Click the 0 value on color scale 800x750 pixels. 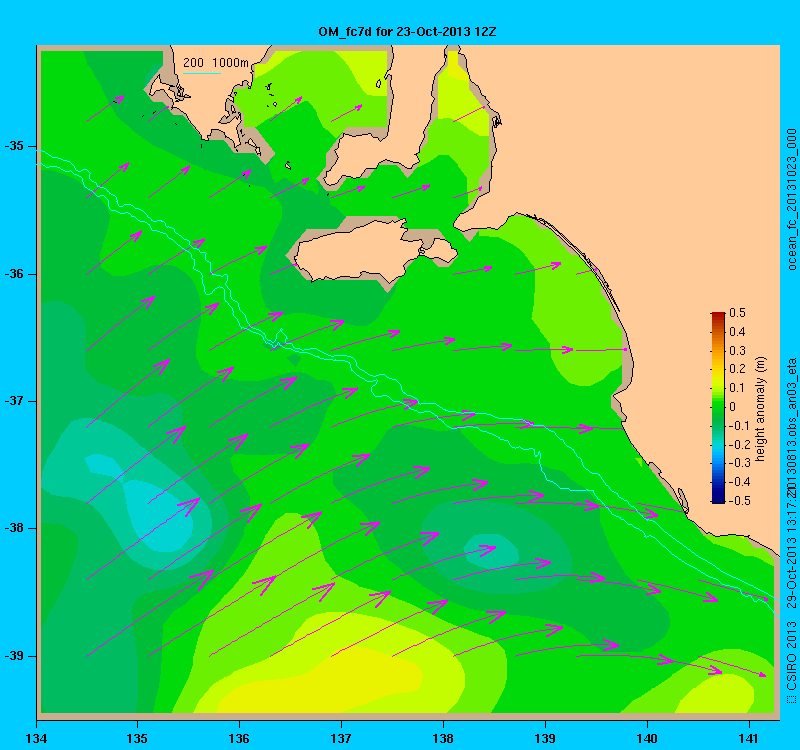pos(733,407)
